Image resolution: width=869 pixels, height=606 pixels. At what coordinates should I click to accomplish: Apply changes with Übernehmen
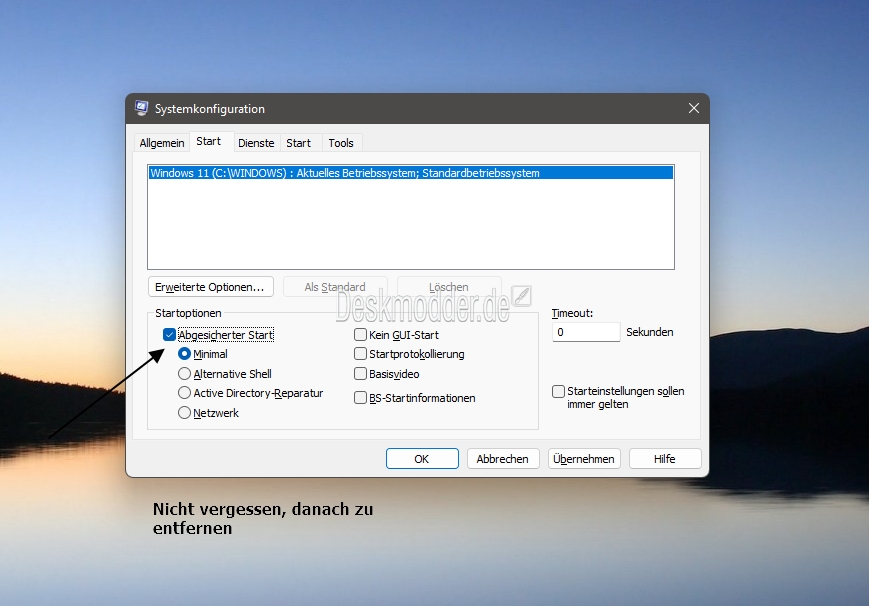coord(584,459)
